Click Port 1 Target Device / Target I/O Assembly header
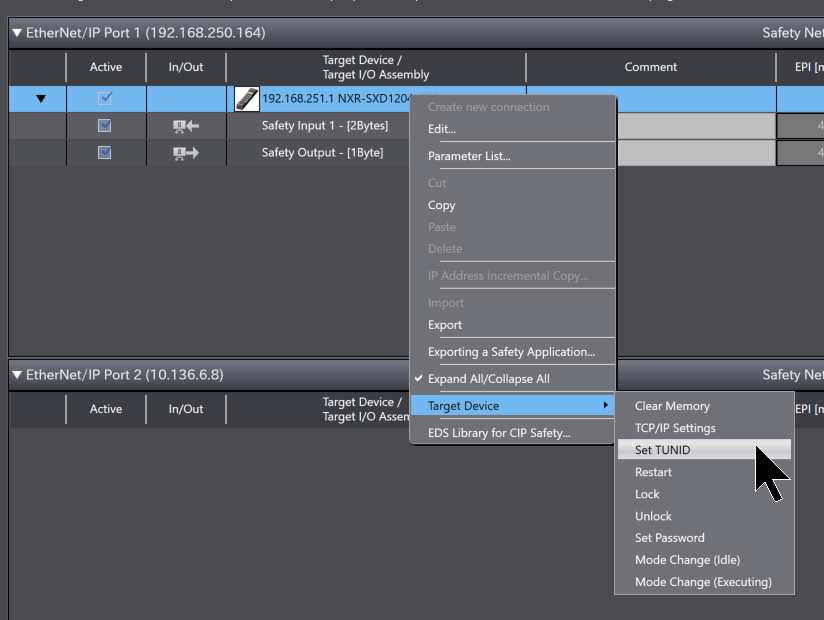 [x=376, y=67]
